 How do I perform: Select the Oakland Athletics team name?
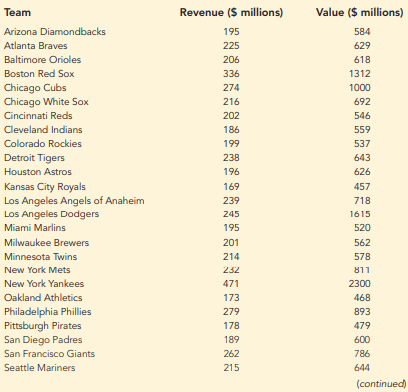(43, 298)
